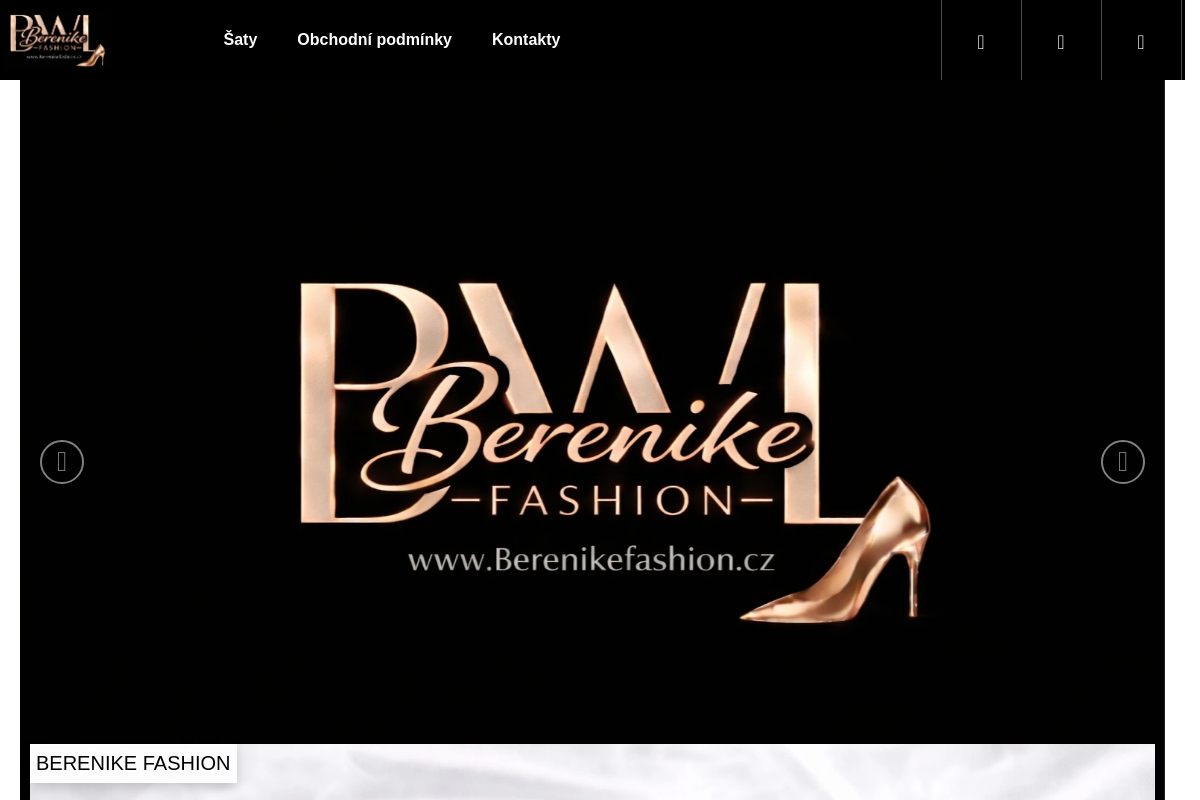This screenshot has width=1200, height=800.
Task: Open the Šaty menu item
Action: pyautogui.click(x=240, y=40)
